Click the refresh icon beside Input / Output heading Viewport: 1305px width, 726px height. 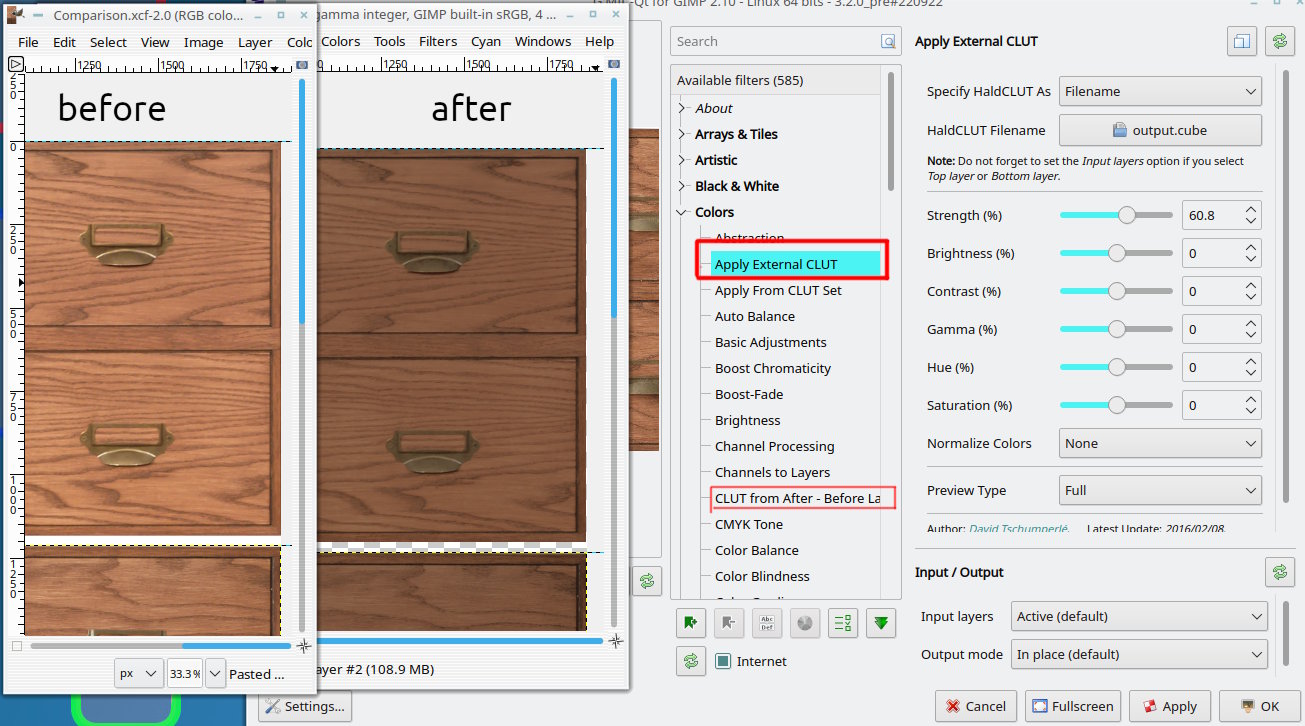(x=1279, y=572)
